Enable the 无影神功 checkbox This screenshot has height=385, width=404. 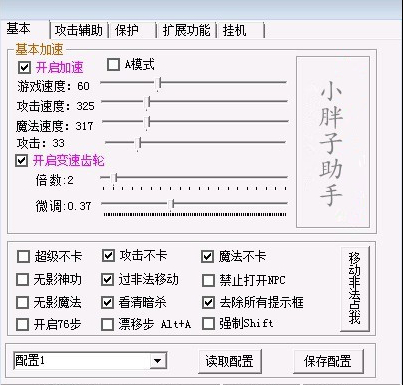(x=22, y=279)
